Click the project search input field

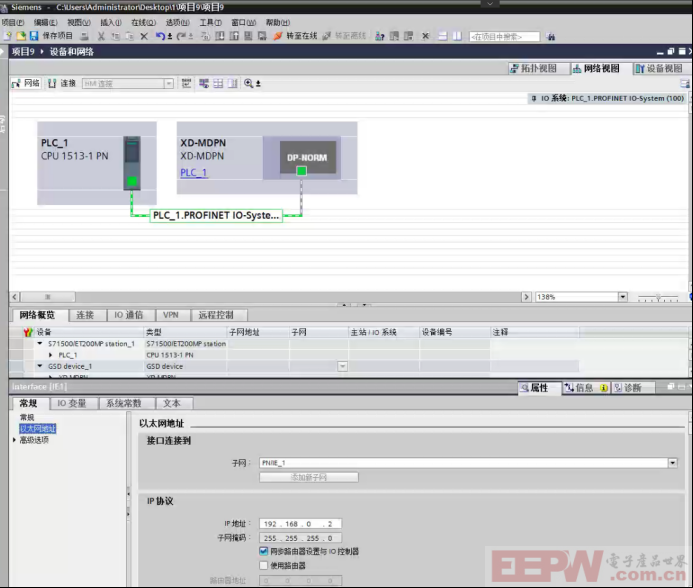pos(504,37)
